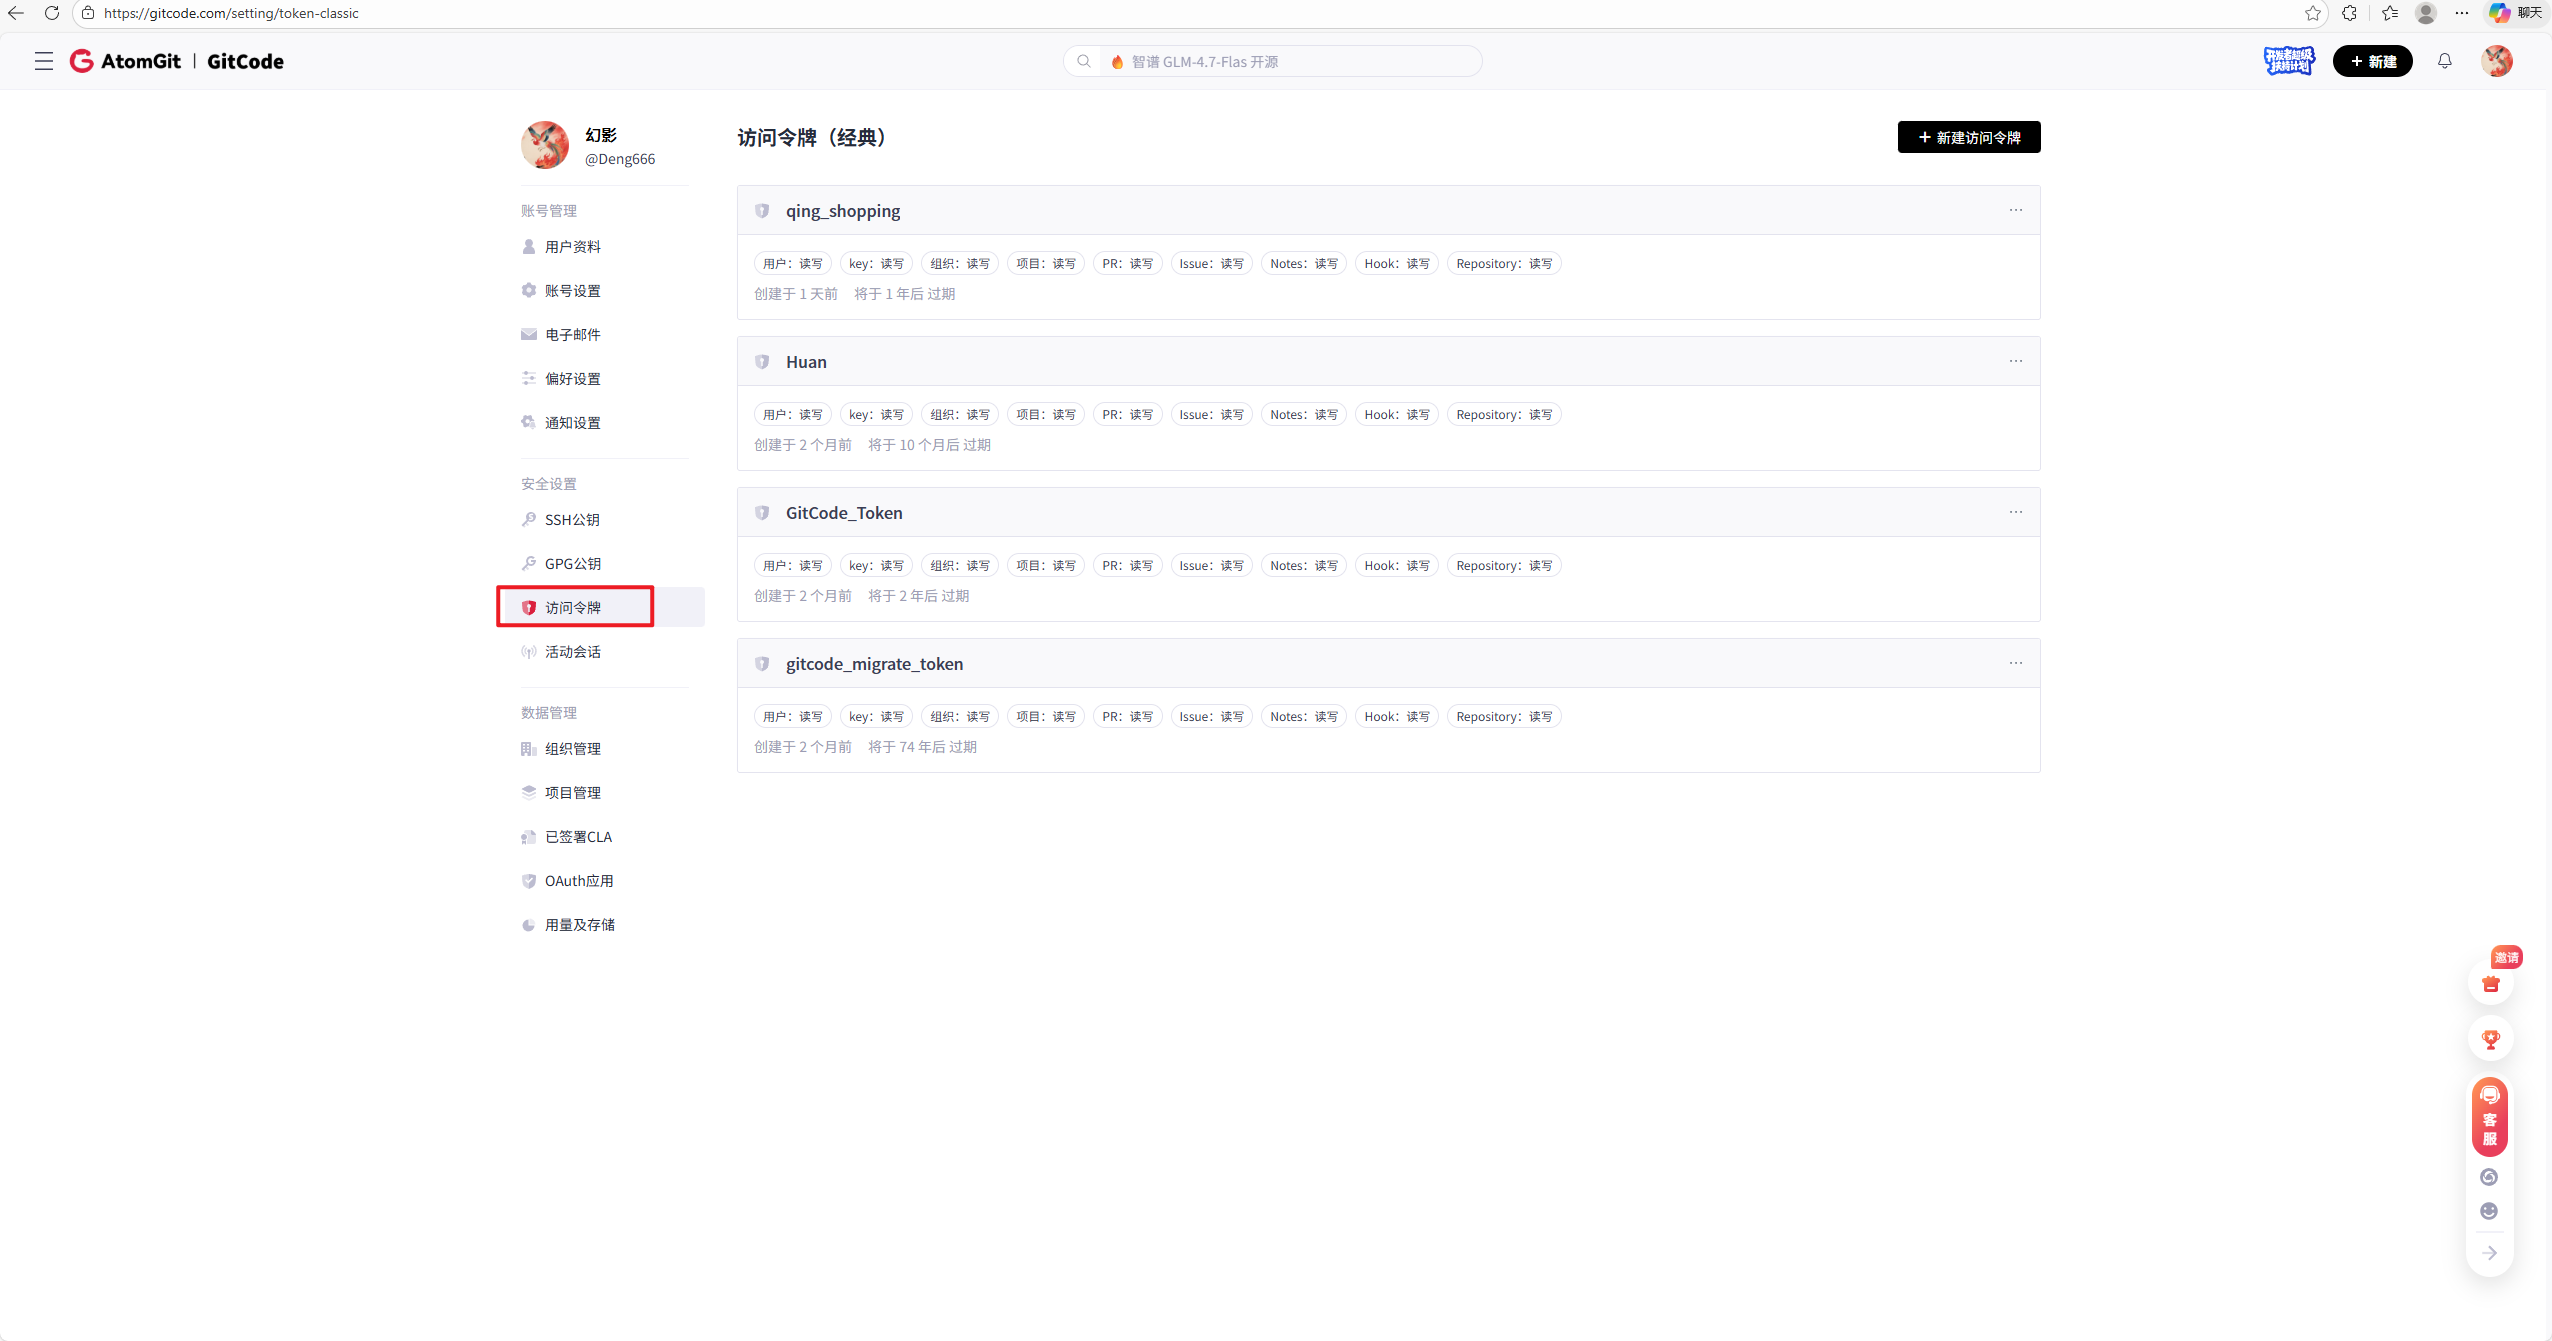
Task: Click the GitCode logo in the header
Action: [245, 61]
